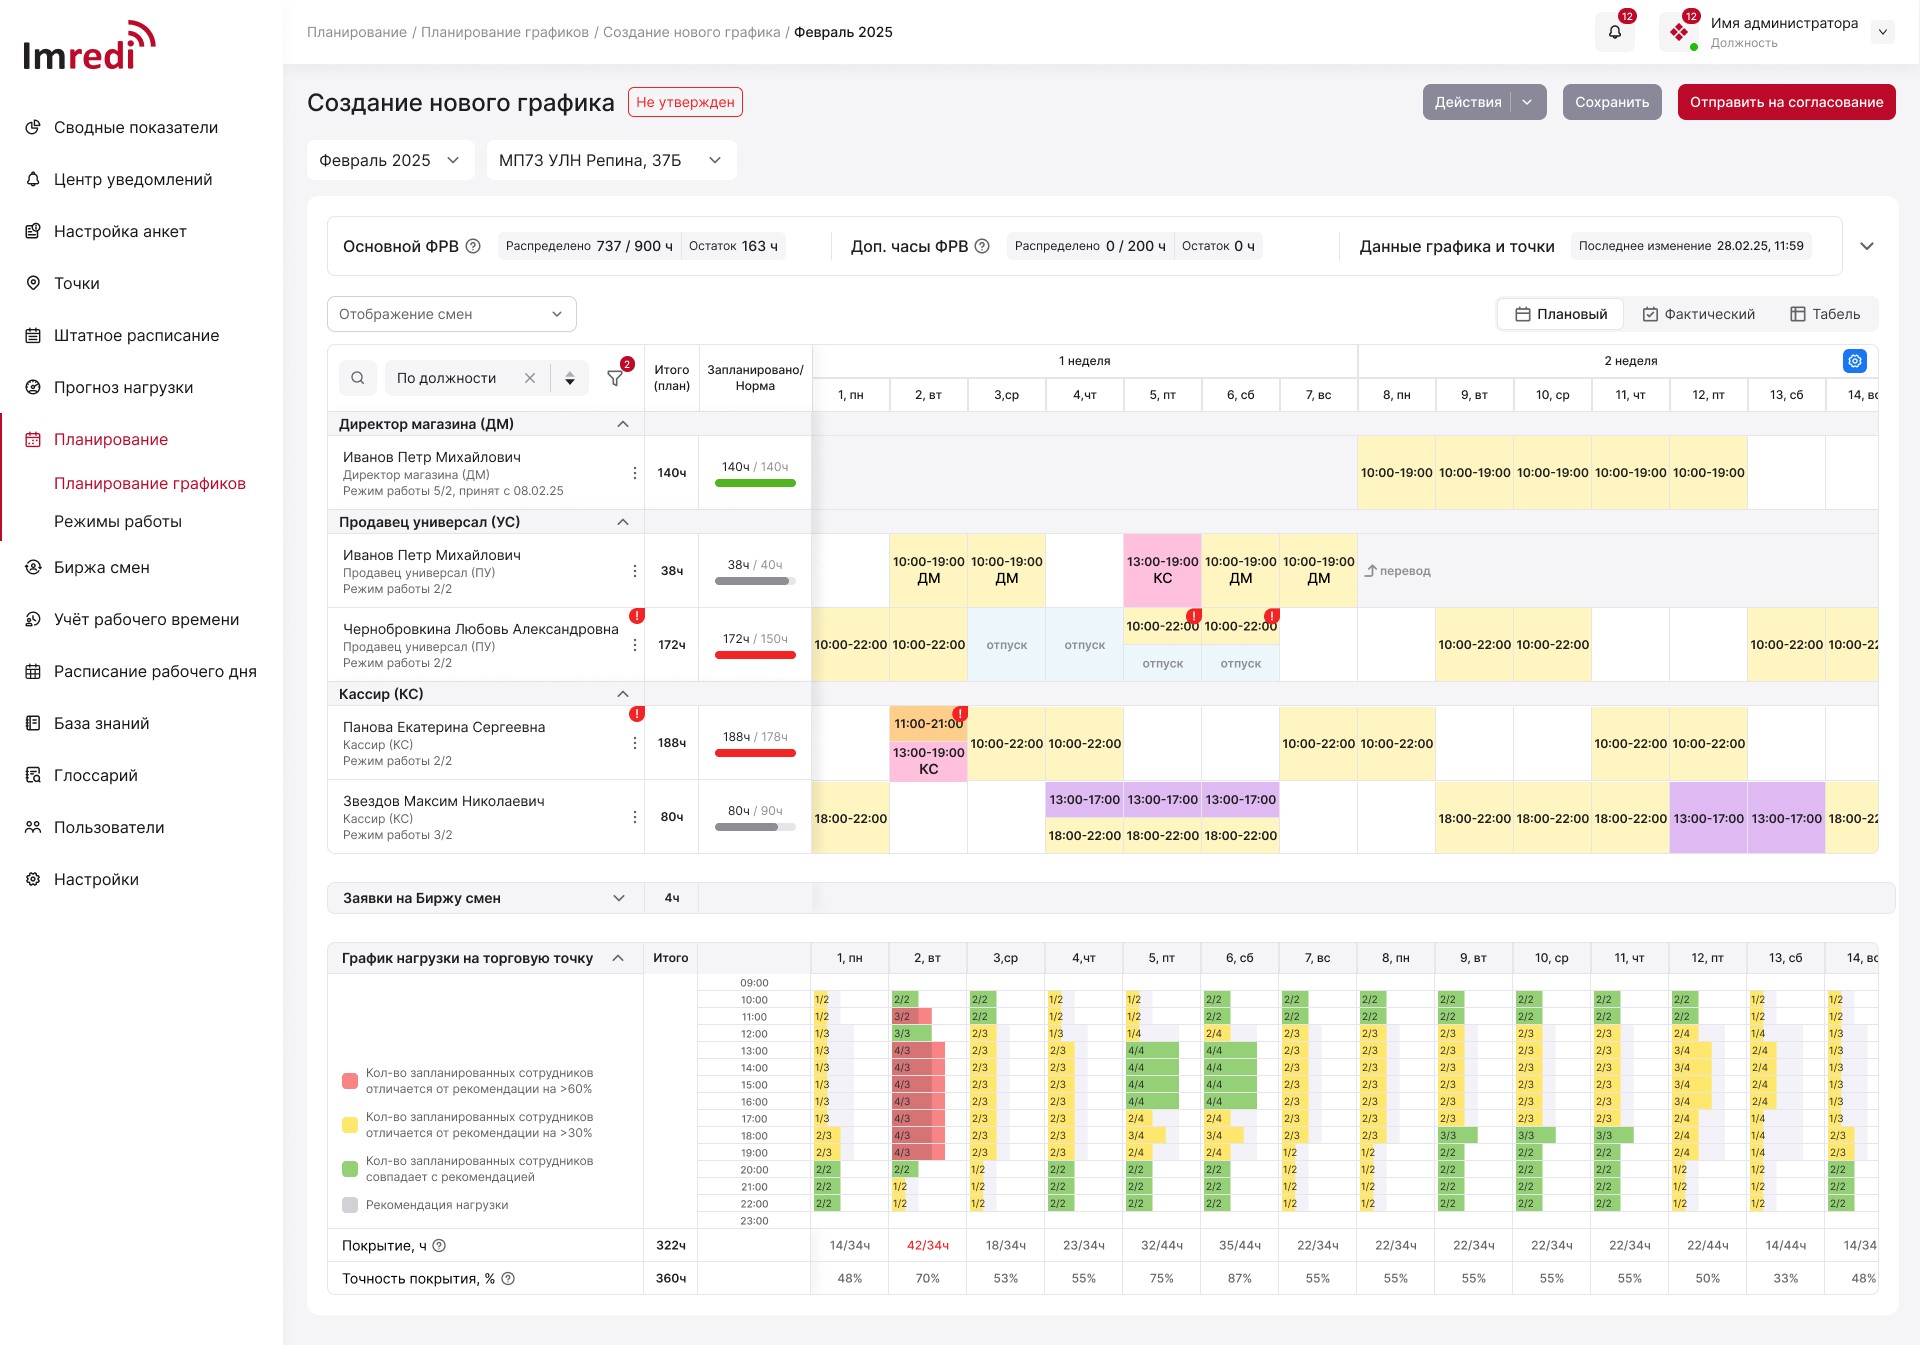Open Февраль 2025 month dropdown
This screenshot has width=1920, height=1345.
pyautogui.click(x=390, y=160)
